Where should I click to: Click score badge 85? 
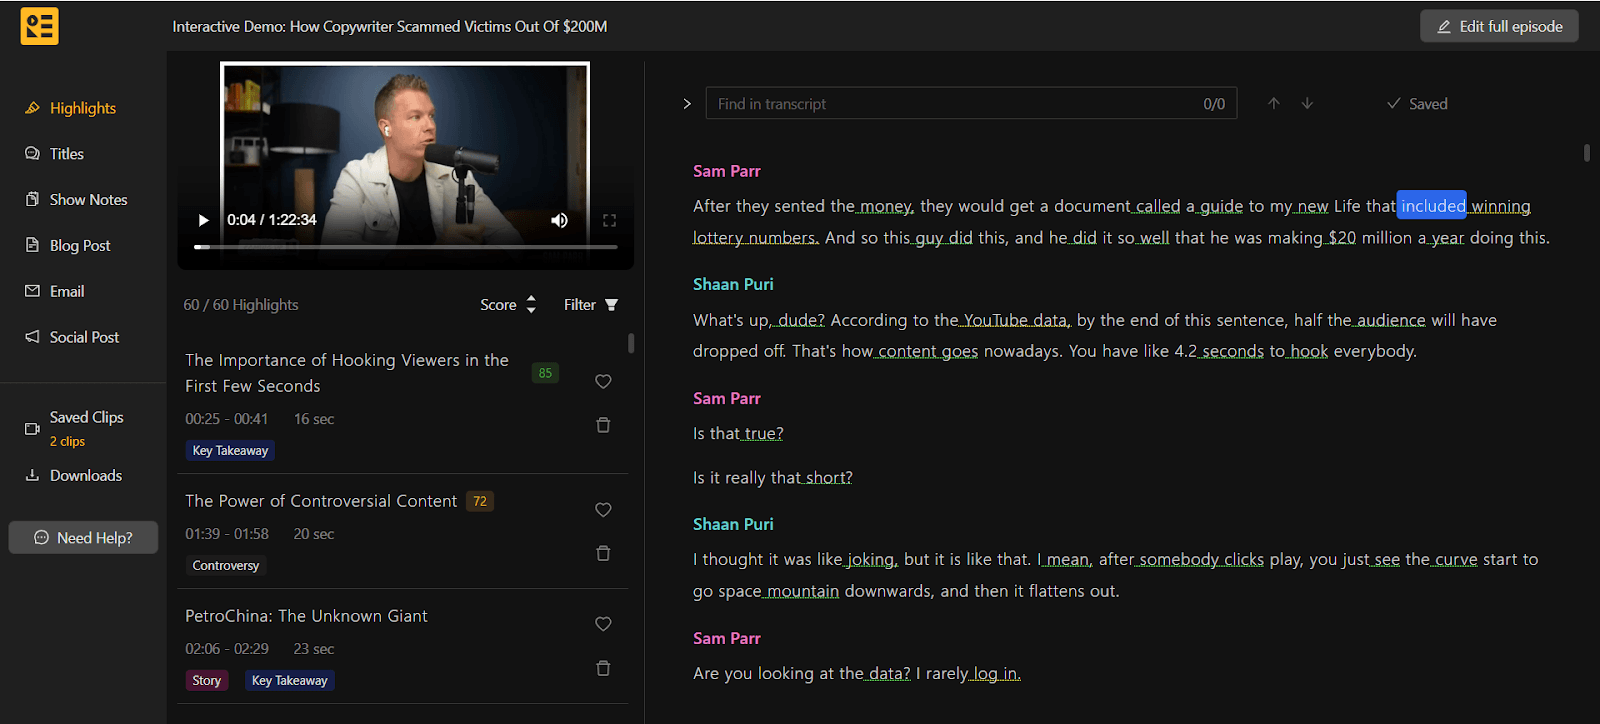tap(545, 373)
